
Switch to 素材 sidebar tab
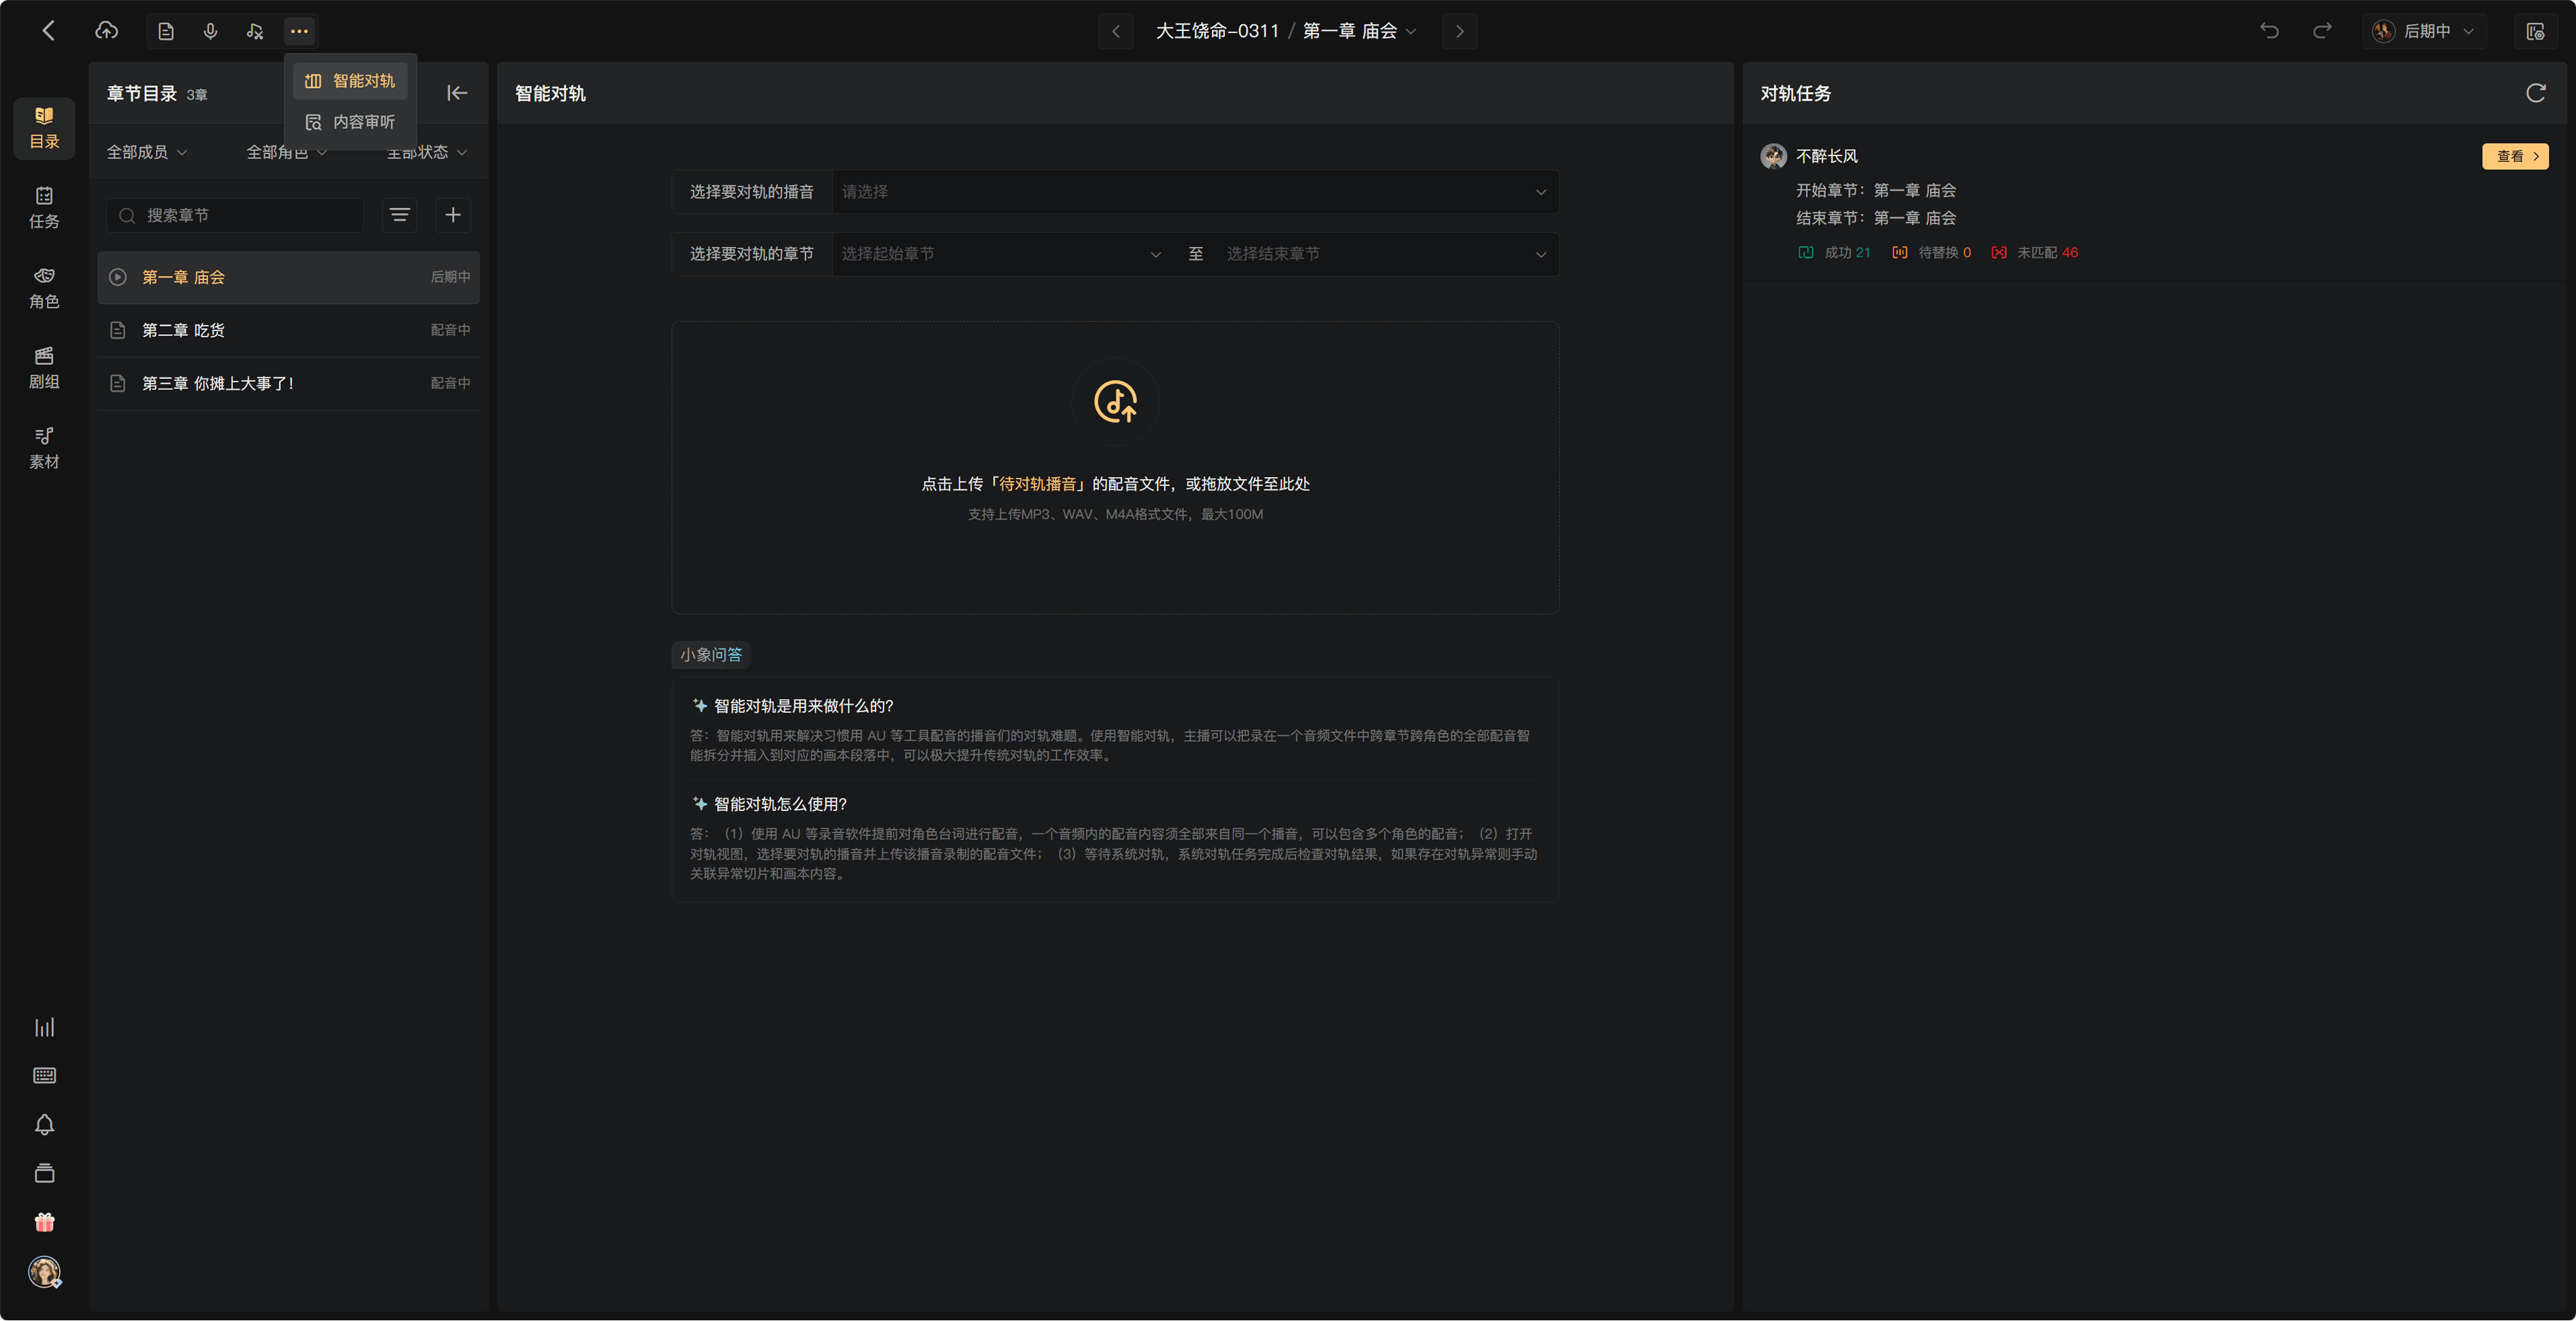[x=44, y=448]
